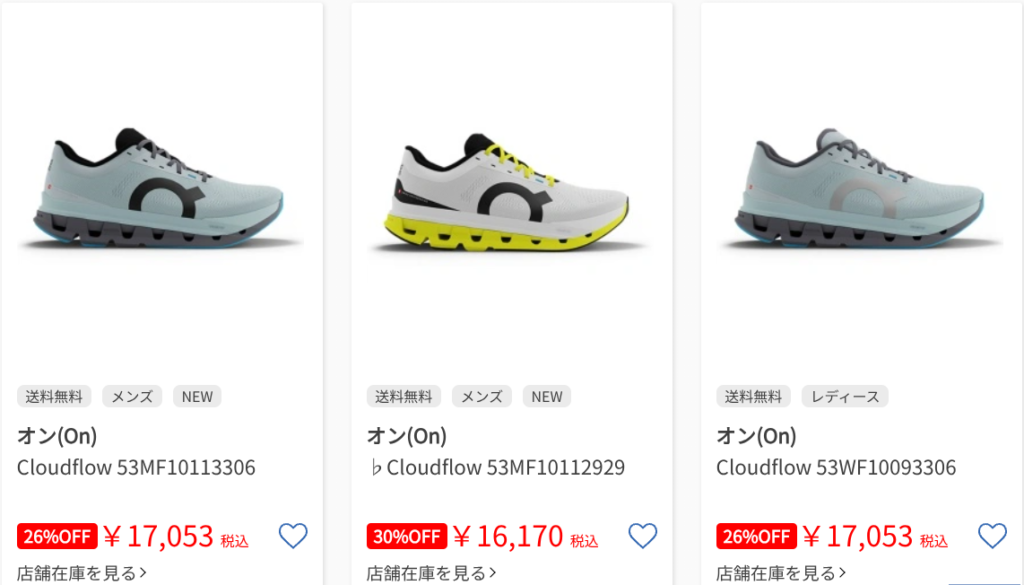Select the メンズ tag on first product
This screenshot has width=1024, height=585.
click(x=132, y=396)
